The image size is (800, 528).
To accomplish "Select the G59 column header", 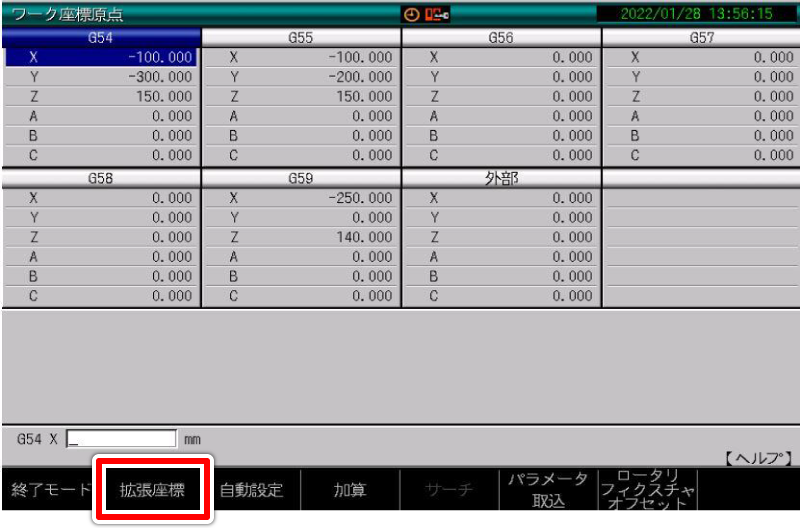I will 300,178.
